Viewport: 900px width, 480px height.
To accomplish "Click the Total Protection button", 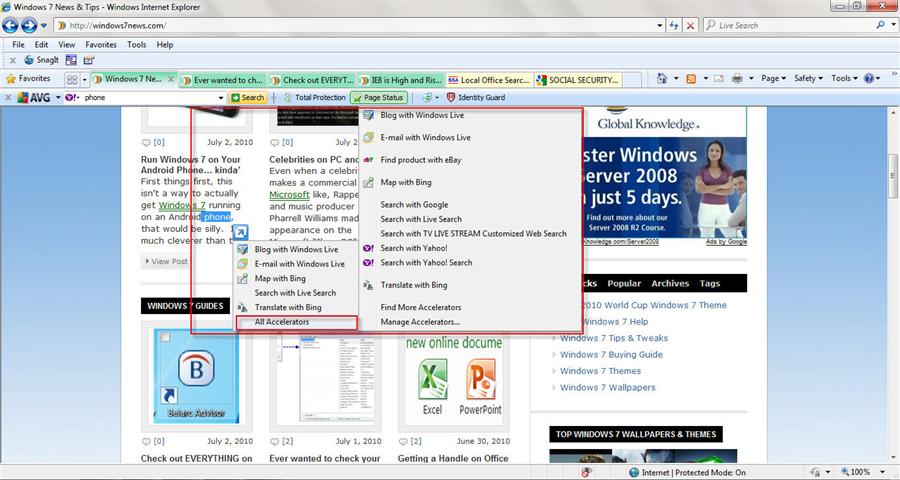I will pyautogui.click(x=315, y=98).
